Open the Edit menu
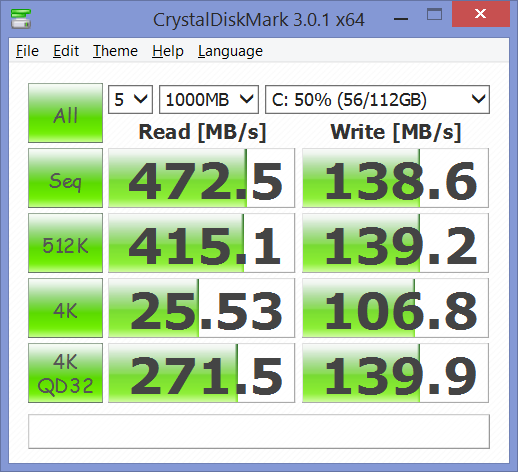Viewport: 518px width, 472px height. click(66, 51)
